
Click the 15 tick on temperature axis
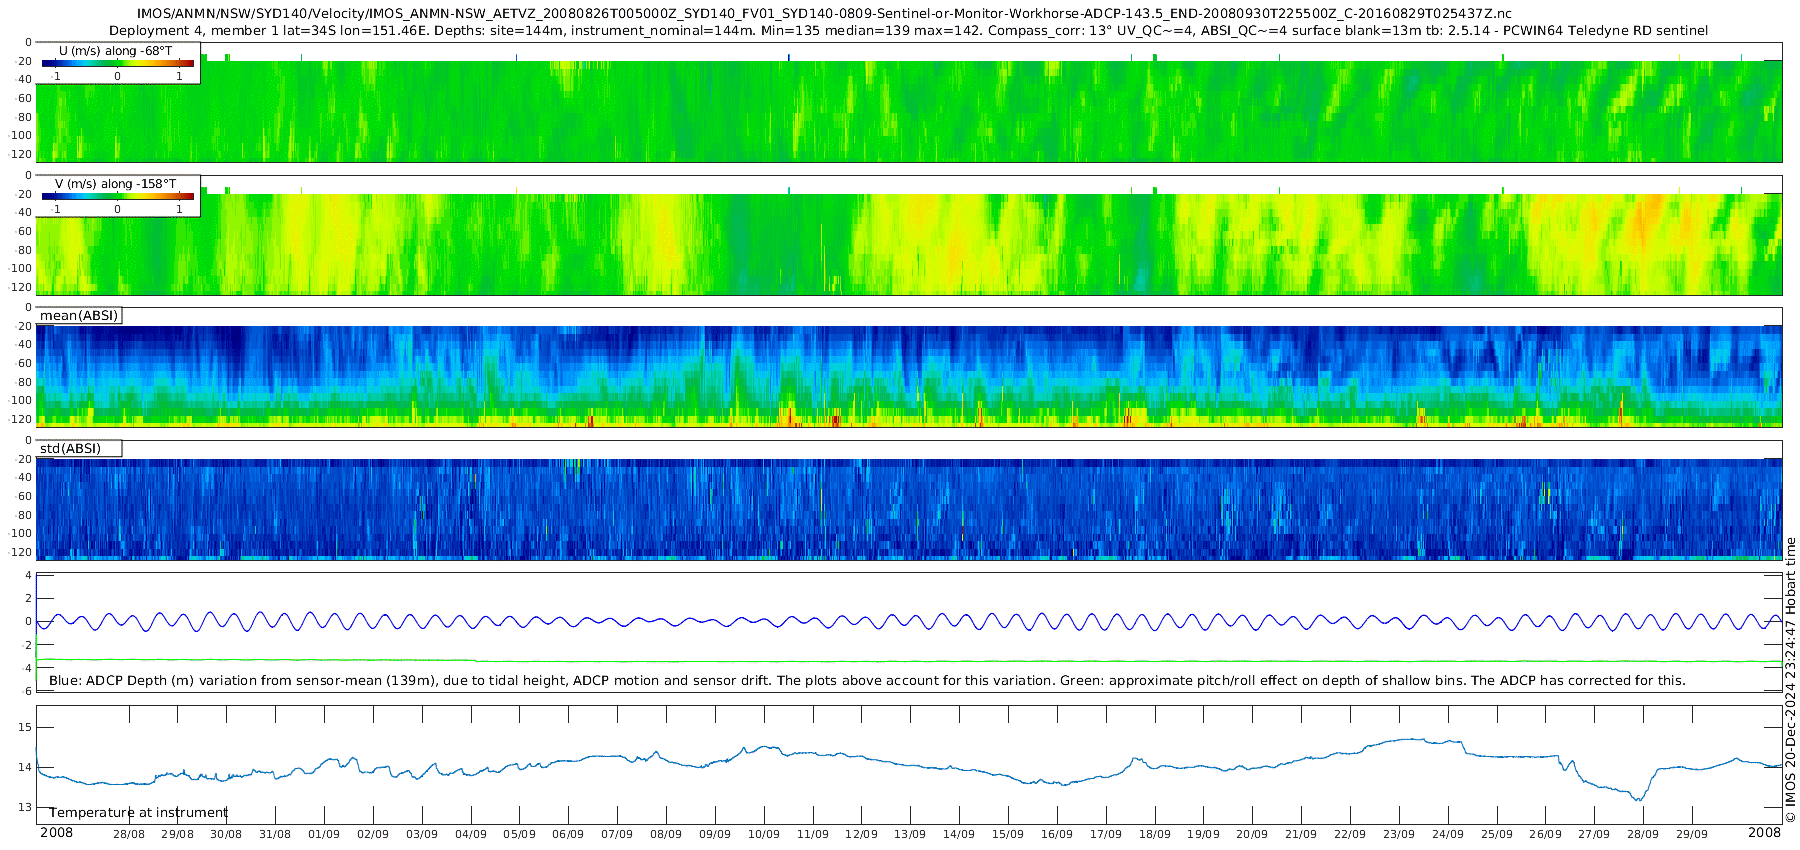[25, 727]
